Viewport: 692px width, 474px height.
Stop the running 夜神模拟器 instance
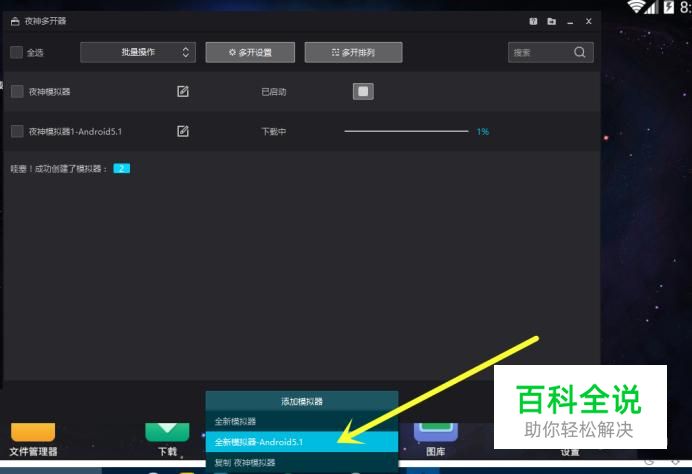coord(363,91)
